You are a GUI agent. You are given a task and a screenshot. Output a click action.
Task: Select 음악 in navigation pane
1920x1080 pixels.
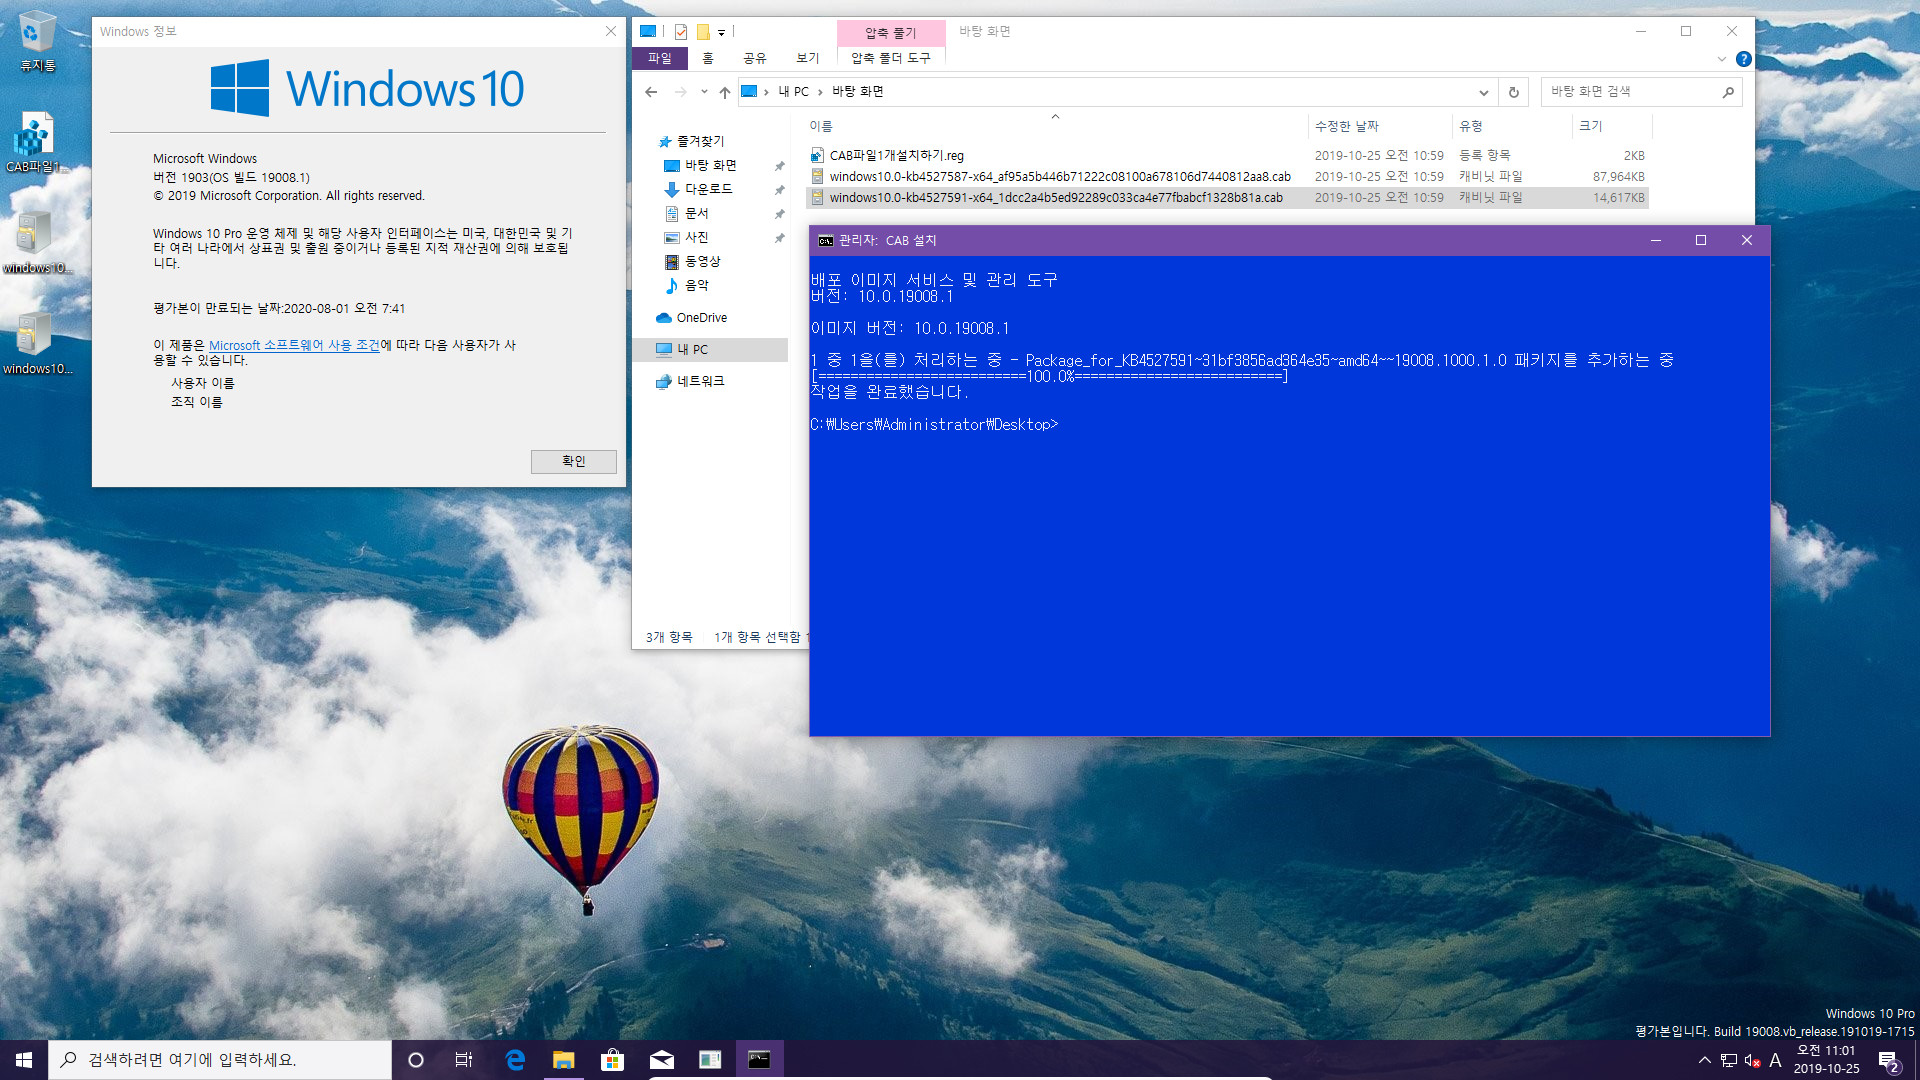point(697,285)
